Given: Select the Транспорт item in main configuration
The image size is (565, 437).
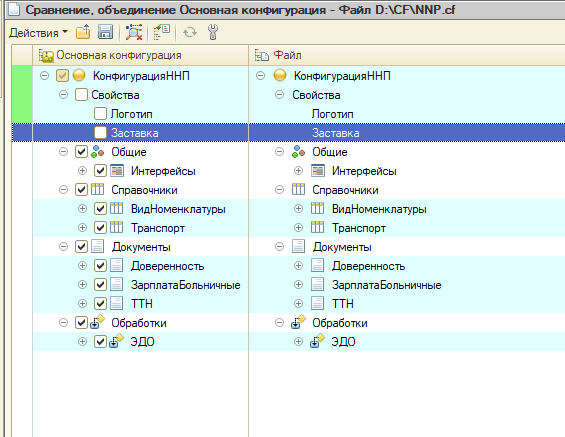Looking at the screenshot, I should point(158,228).
